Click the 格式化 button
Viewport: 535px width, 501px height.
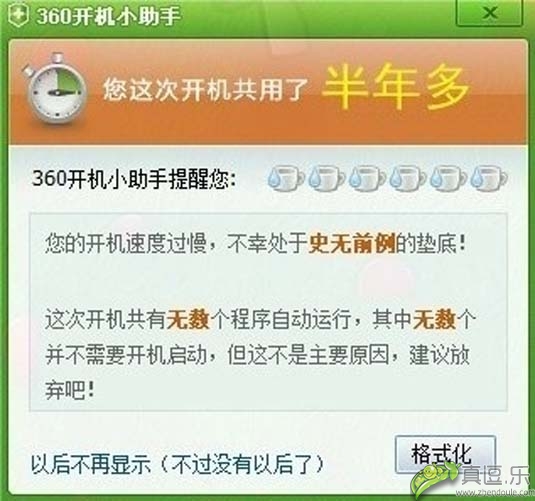[445, 454]
